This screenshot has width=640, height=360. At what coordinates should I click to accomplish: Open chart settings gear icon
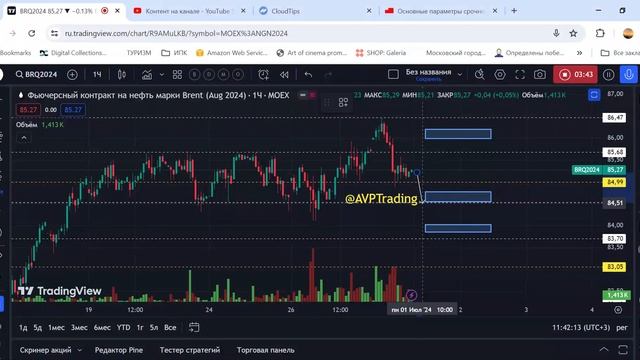pyautogui.click(x=500, y=74)
